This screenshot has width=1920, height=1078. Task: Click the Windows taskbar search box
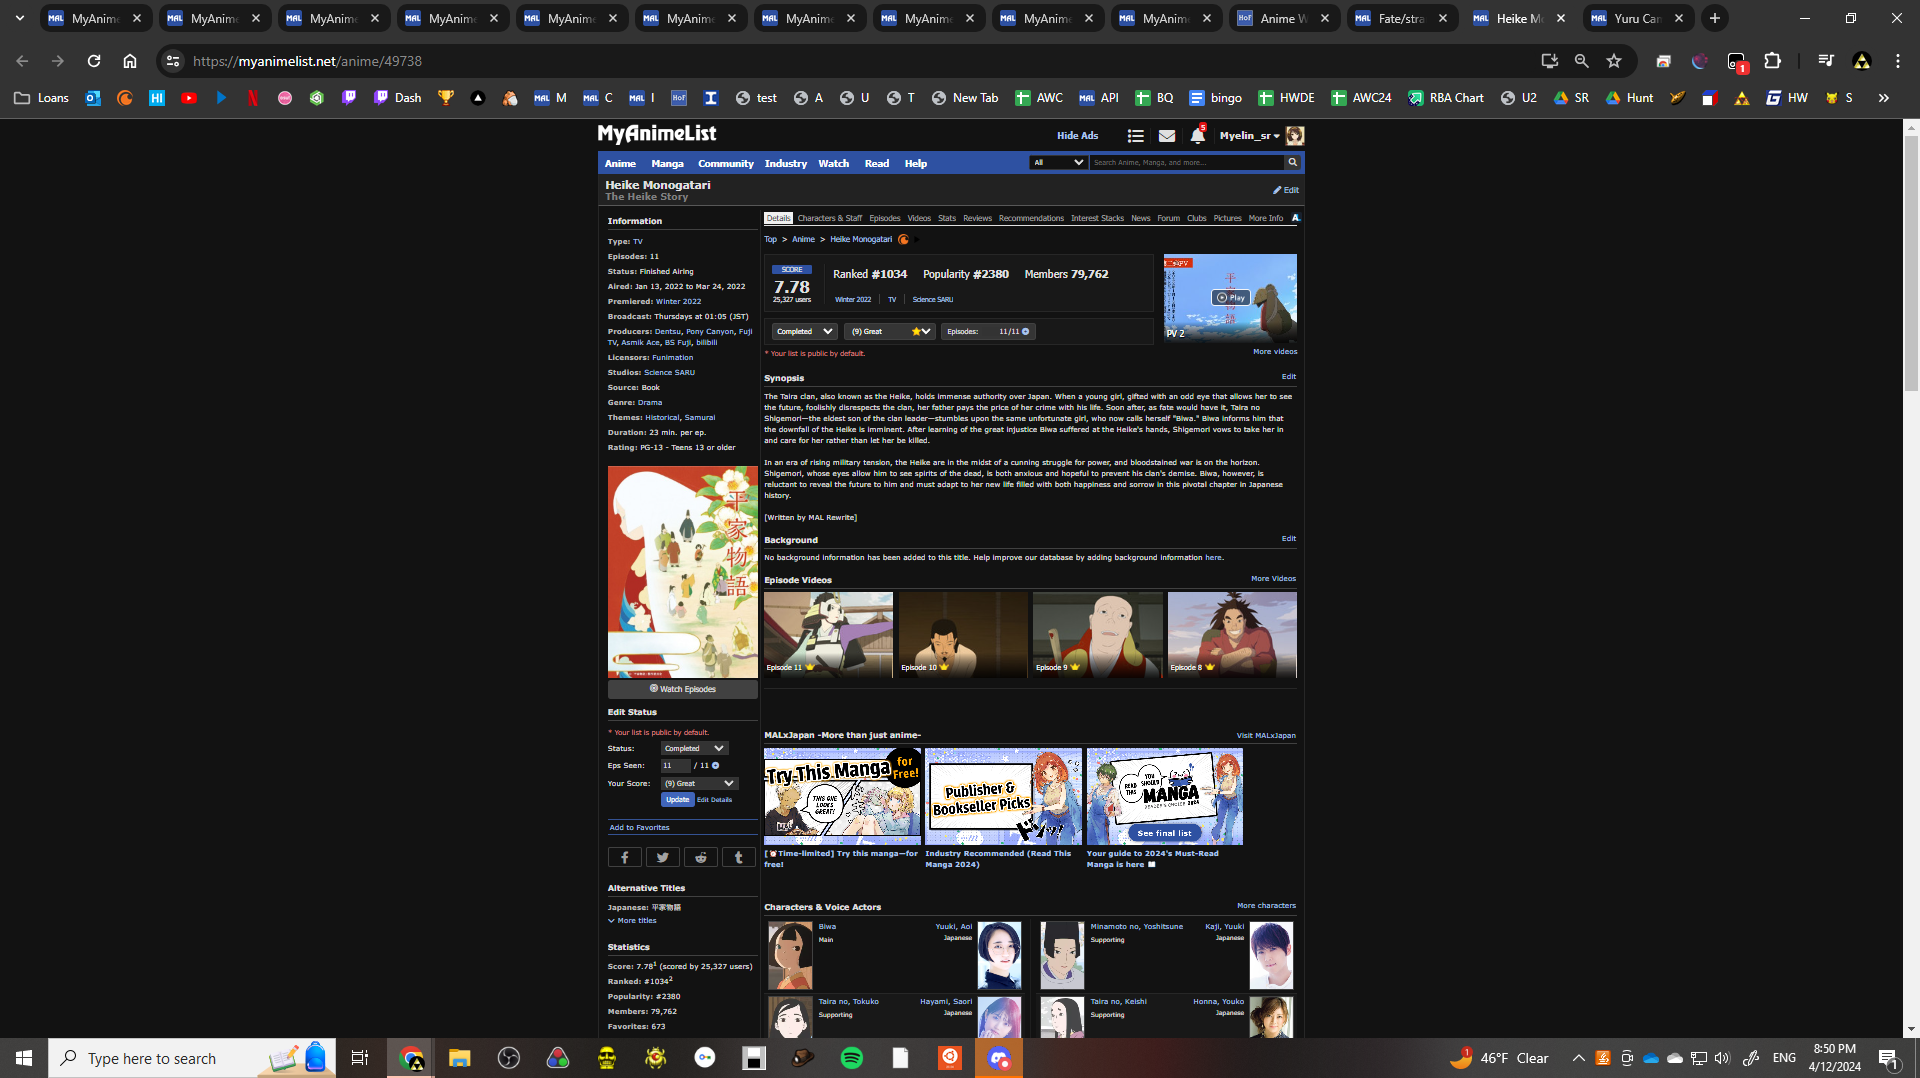pos(192,1058)
